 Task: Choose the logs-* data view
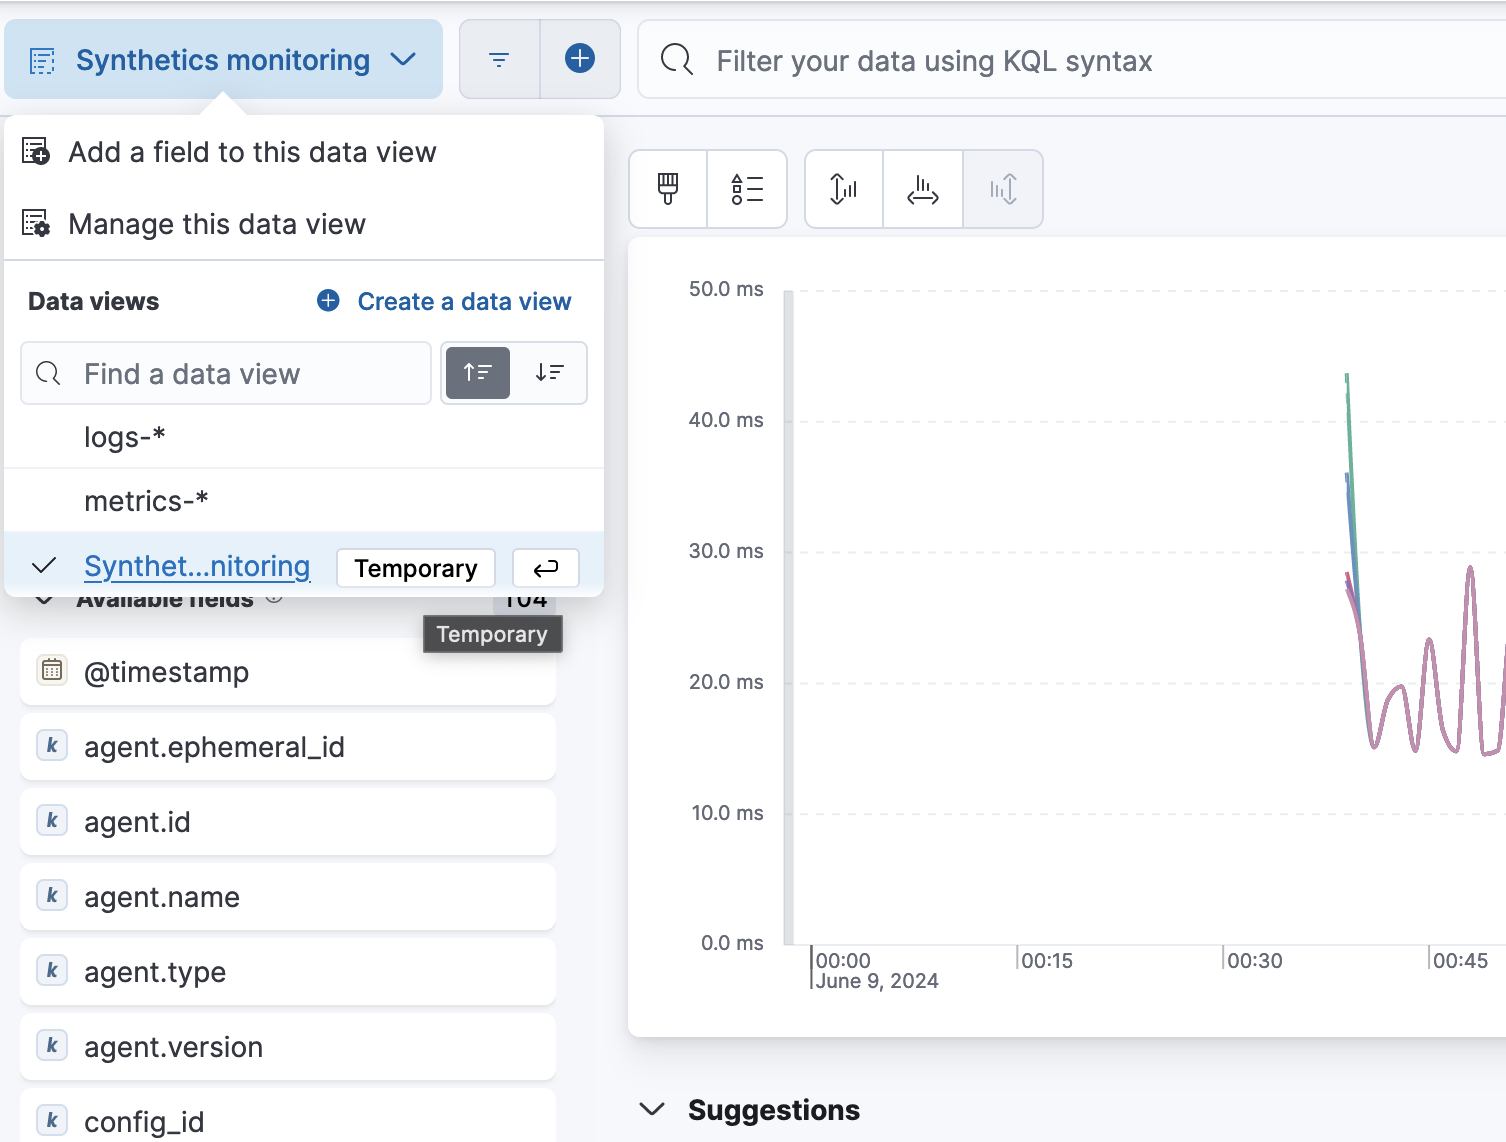(x=304, y=437)
